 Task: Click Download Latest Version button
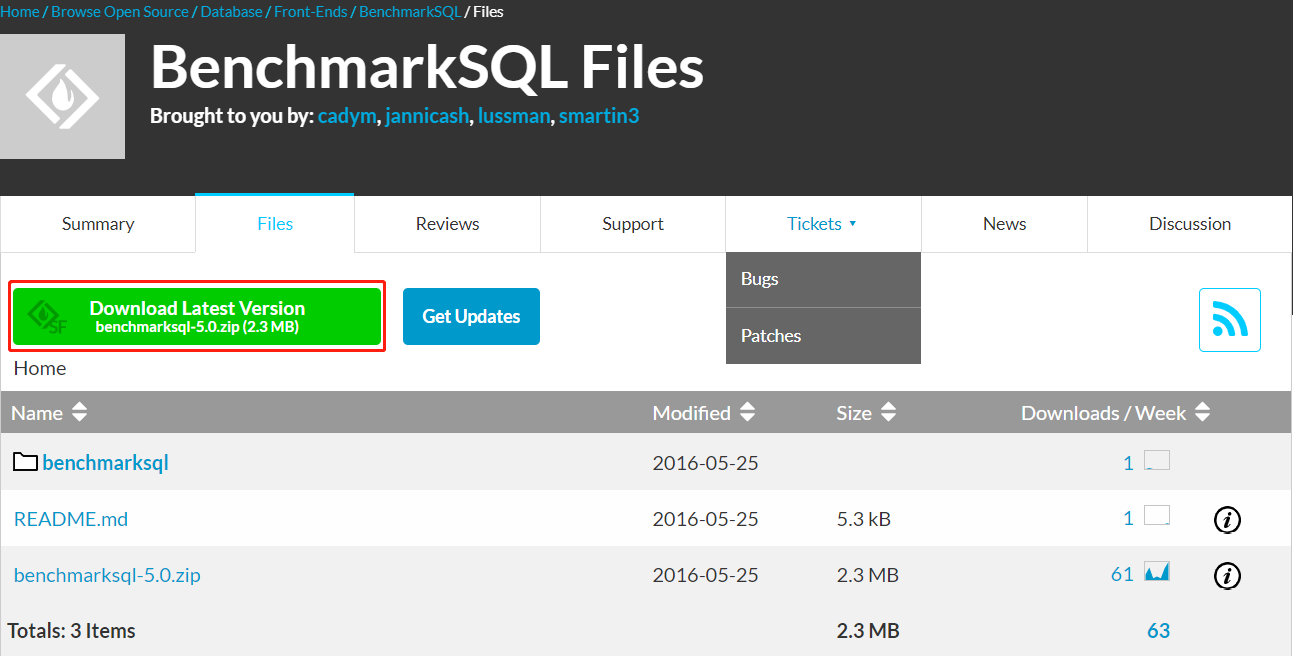coord(197,317)
